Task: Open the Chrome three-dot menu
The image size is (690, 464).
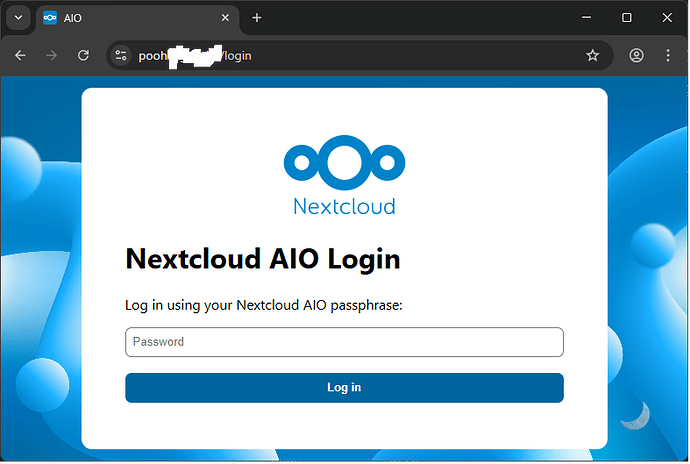Action: [668, 55]
